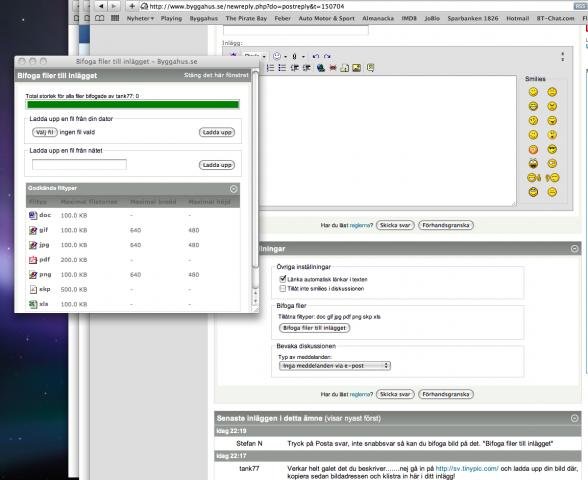Insert a bulleted list in the editor
Screen dimensions: 588x480
[282, 68]
